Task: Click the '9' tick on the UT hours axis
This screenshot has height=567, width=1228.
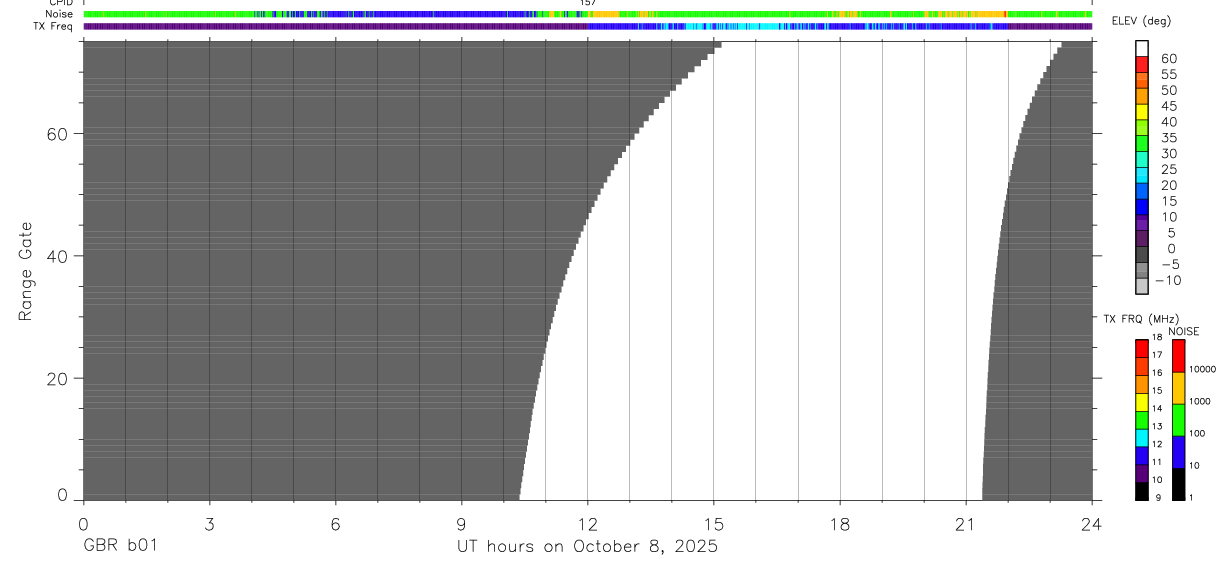Action: [x=461, y=523]
